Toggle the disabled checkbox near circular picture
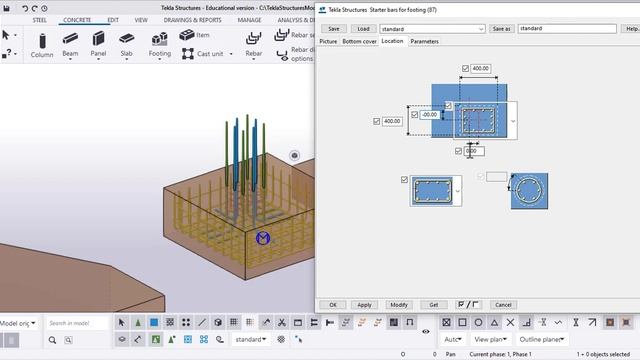The width and height of the screenshot is (640, 360). [480, 176]
